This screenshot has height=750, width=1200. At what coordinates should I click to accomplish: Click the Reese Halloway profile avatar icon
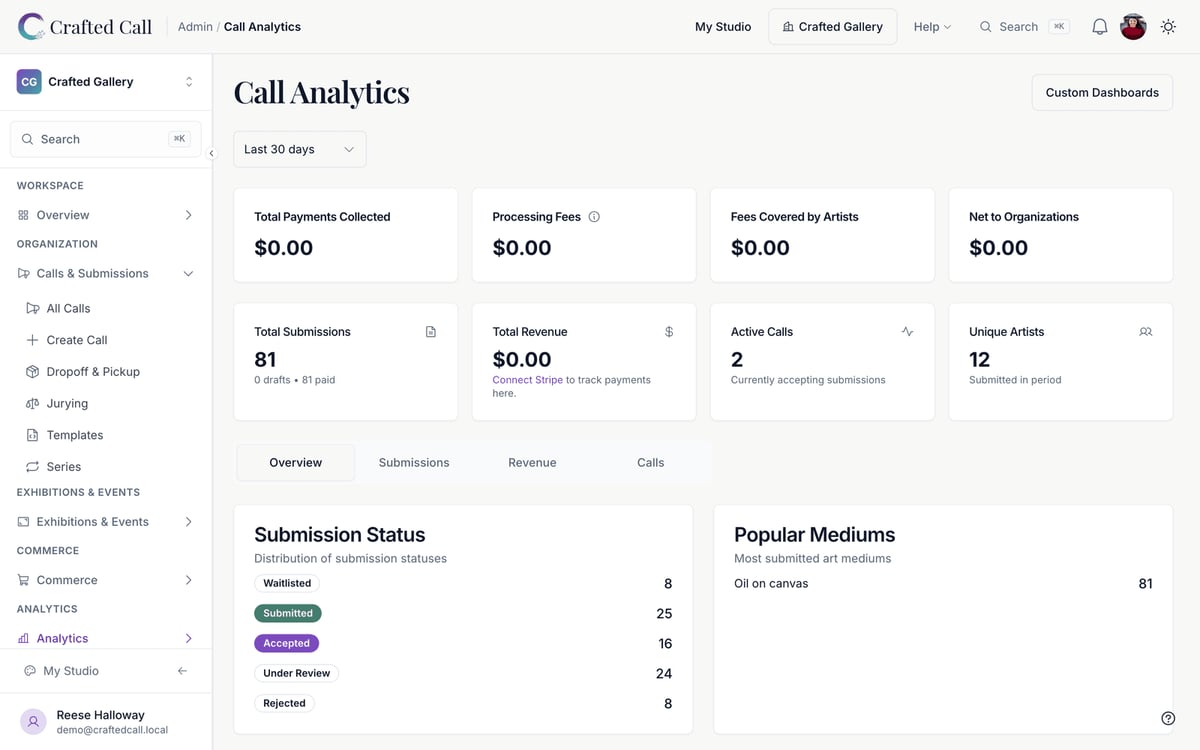click(x=34, y=722)
